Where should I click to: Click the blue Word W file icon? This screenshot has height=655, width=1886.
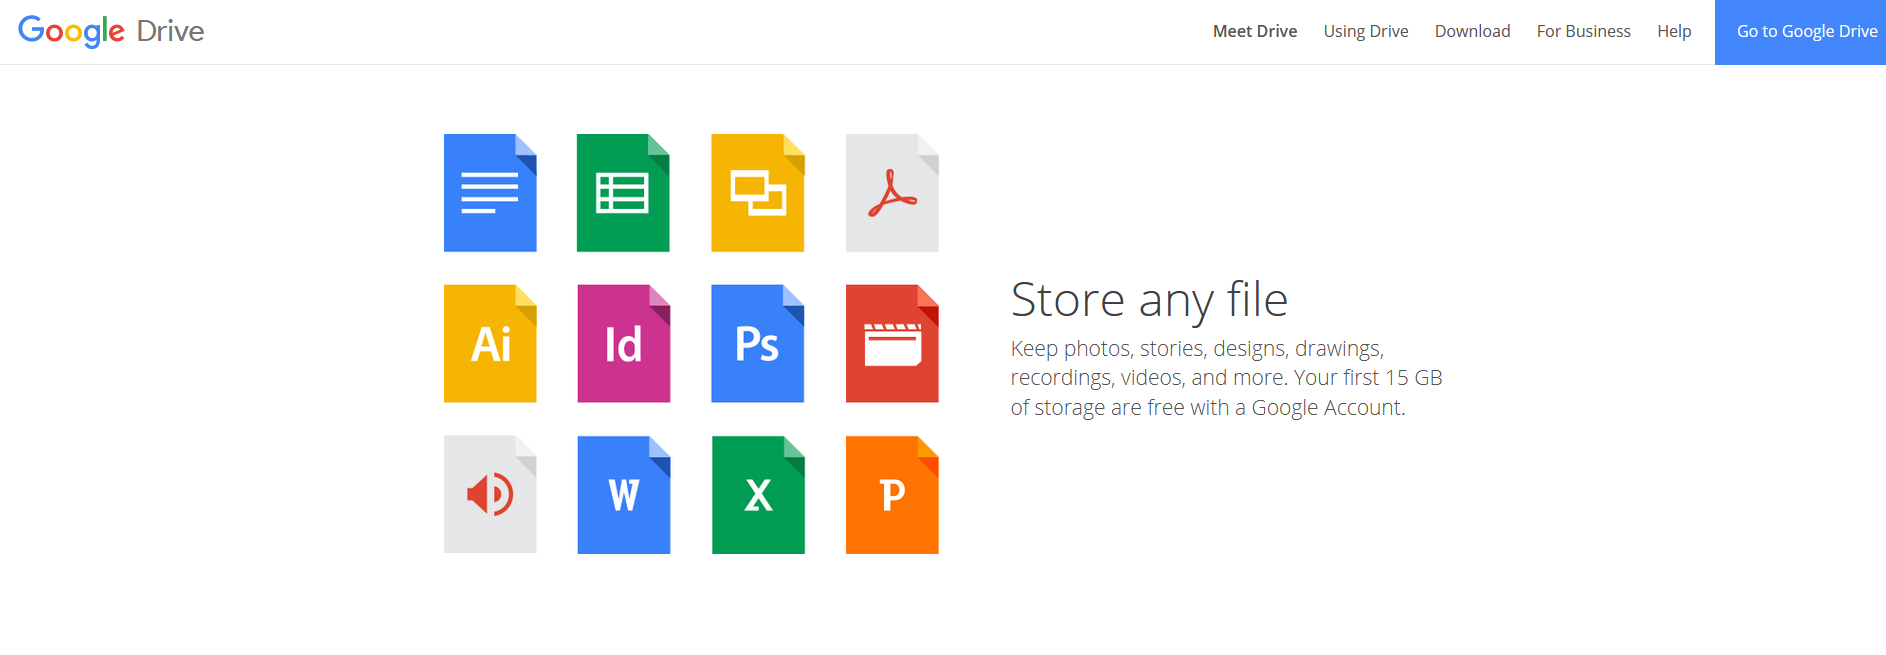tap(624, 494)
